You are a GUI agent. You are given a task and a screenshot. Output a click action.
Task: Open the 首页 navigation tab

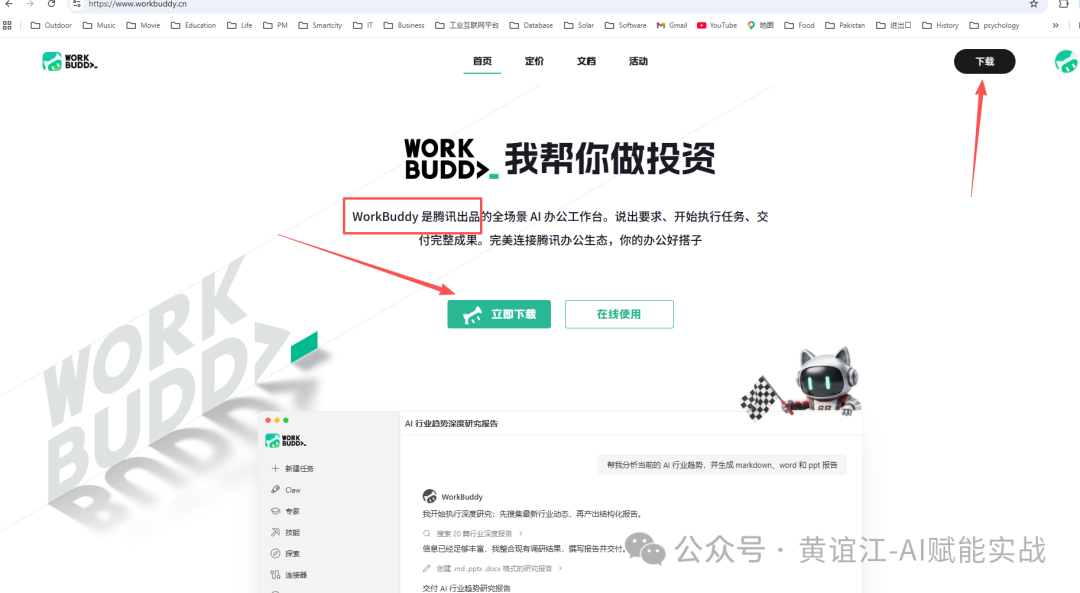[482, 61]
